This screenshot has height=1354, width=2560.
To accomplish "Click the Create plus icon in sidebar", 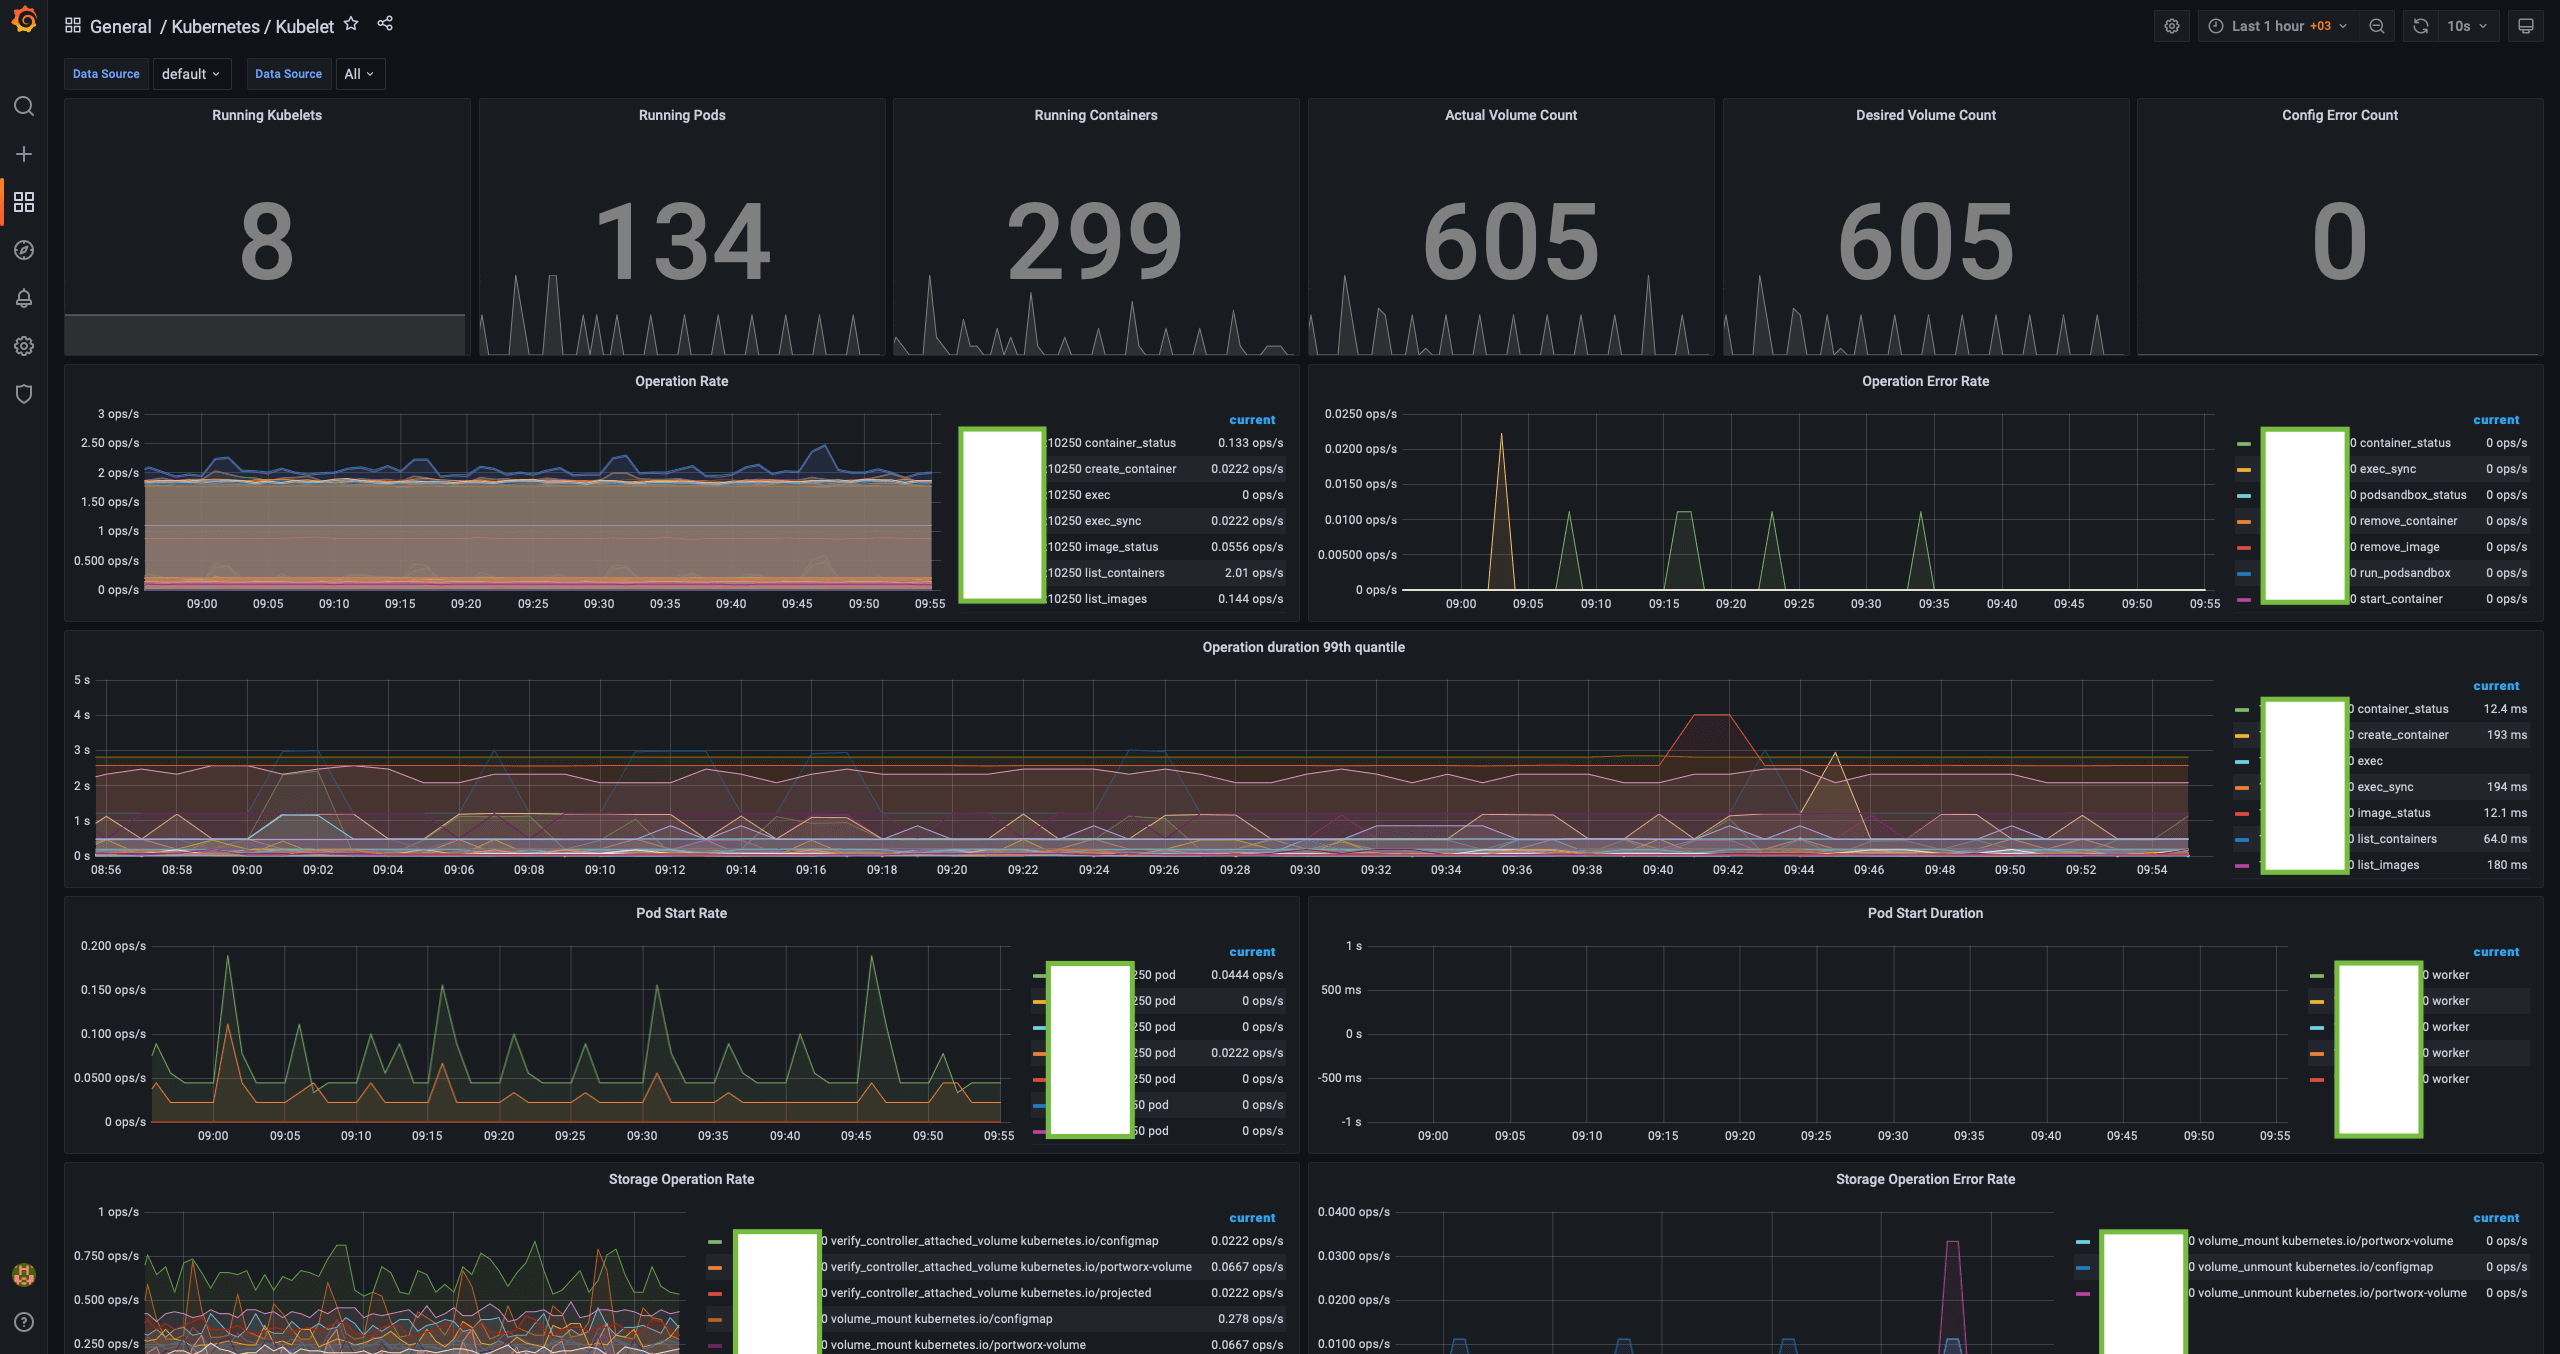I will 24,154.
